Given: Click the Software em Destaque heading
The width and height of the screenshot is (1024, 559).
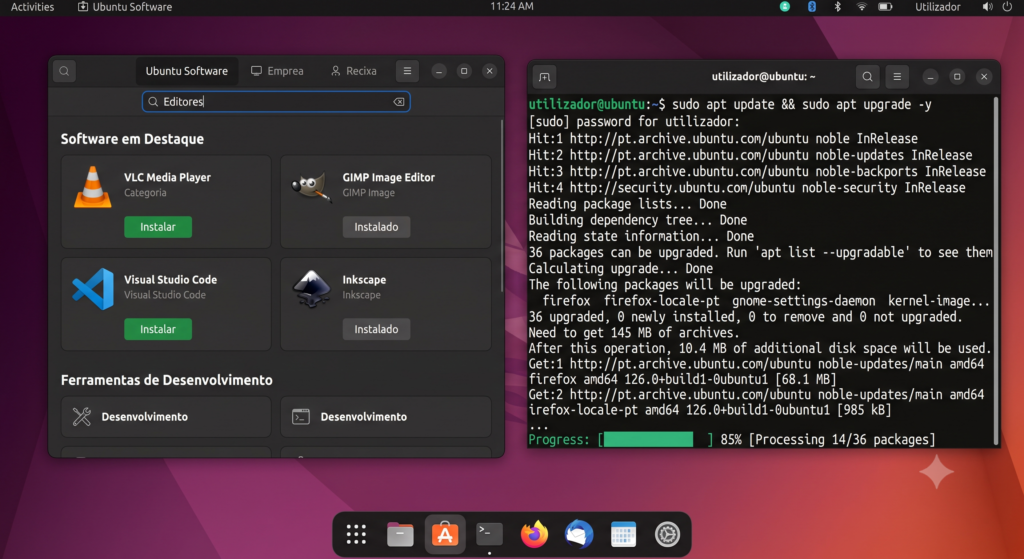Looking at the screenshot, I should (x=132, y=139).
